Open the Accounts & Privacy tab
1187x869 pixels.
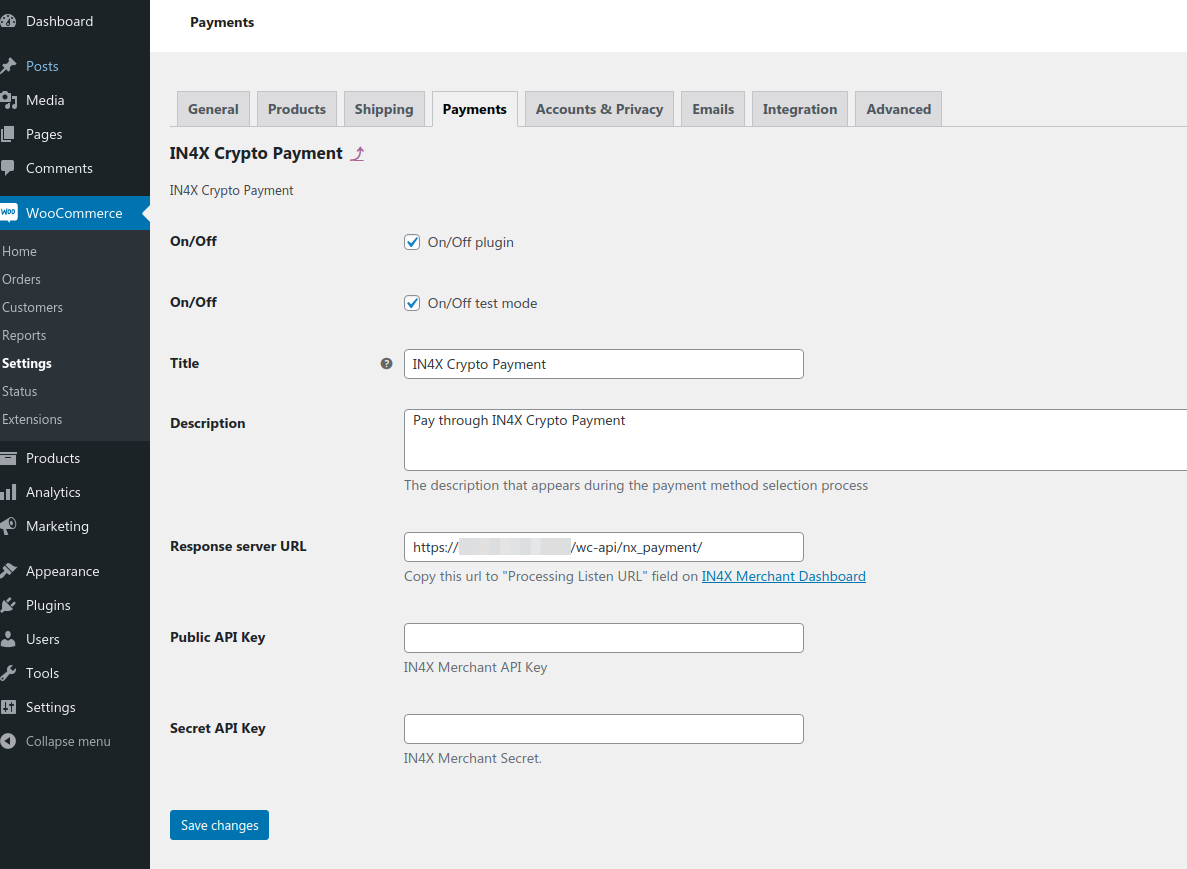(600, 109)
